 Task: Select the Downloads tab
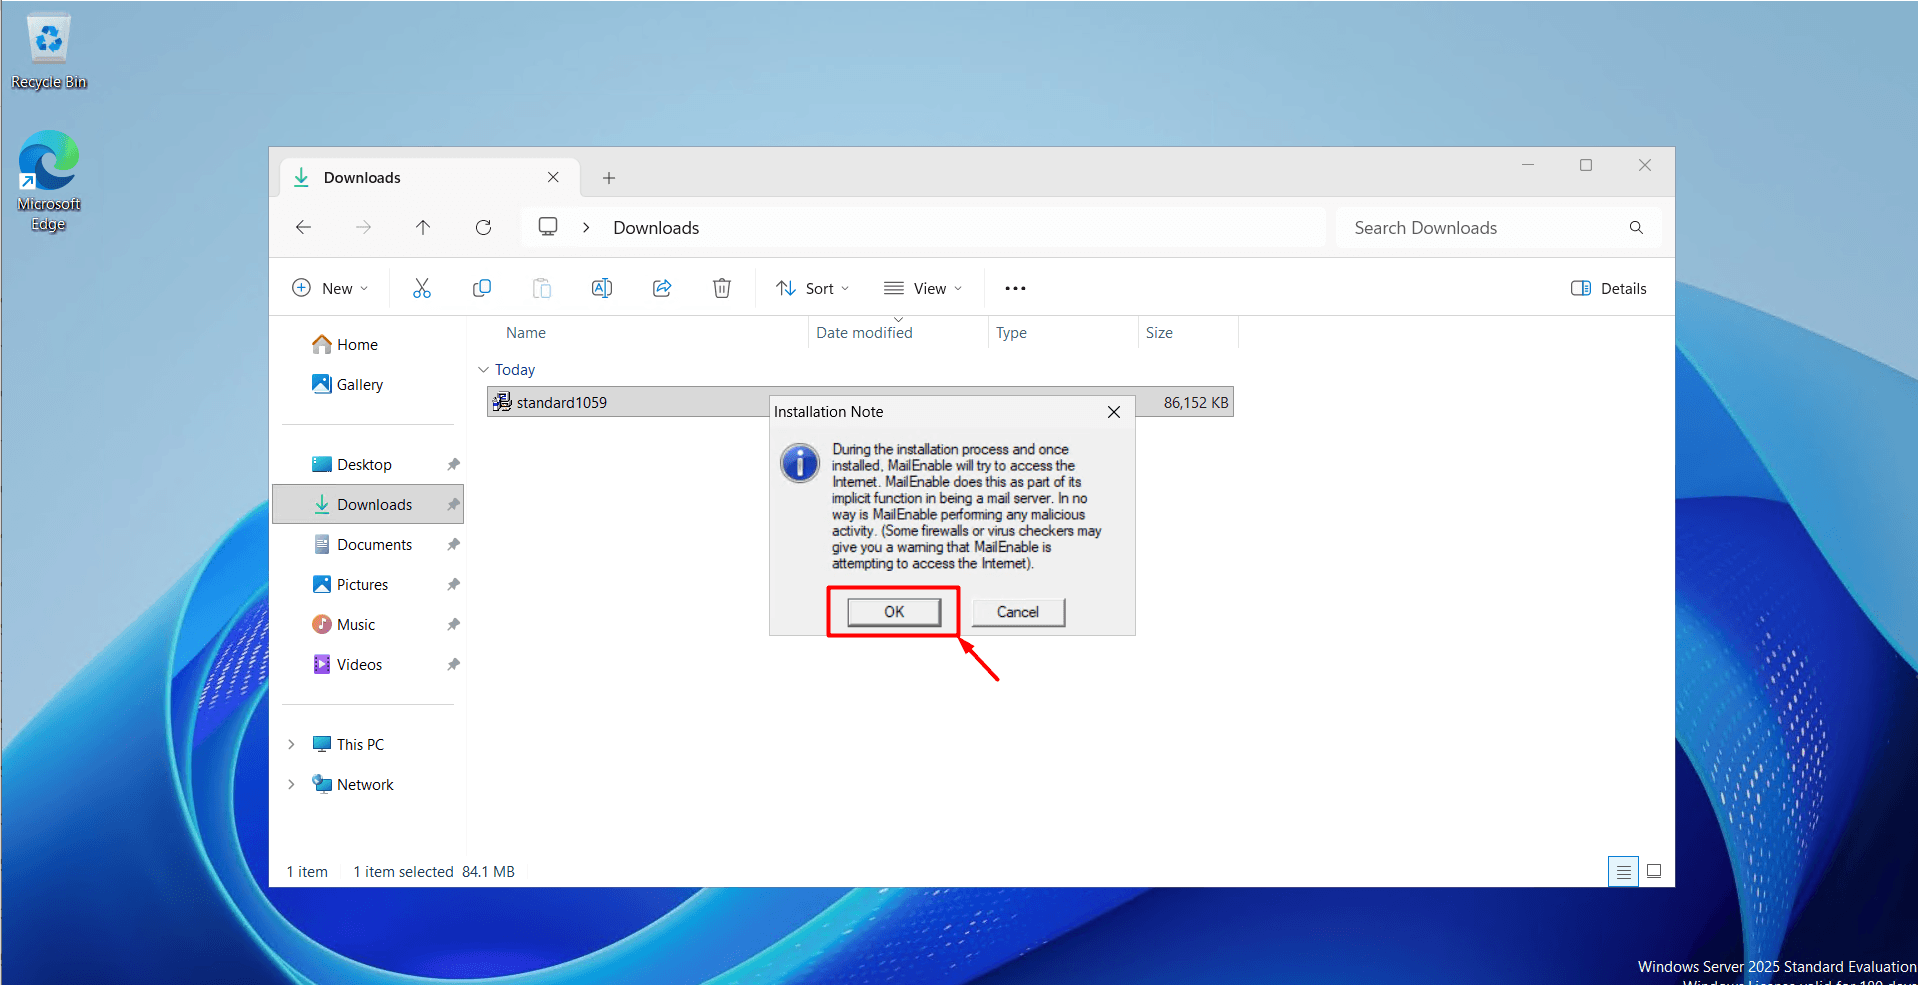point(430,177)
